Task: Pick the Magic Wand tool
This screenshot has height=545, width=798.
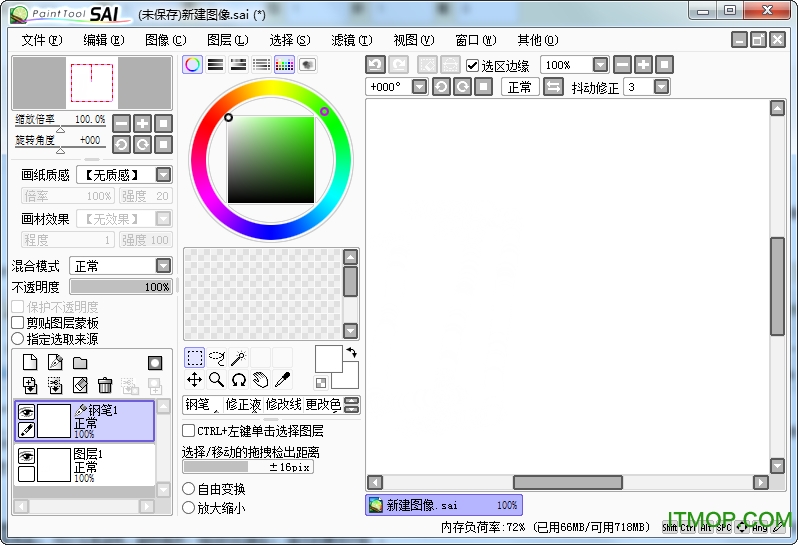Action: click(x=239, y=357)
